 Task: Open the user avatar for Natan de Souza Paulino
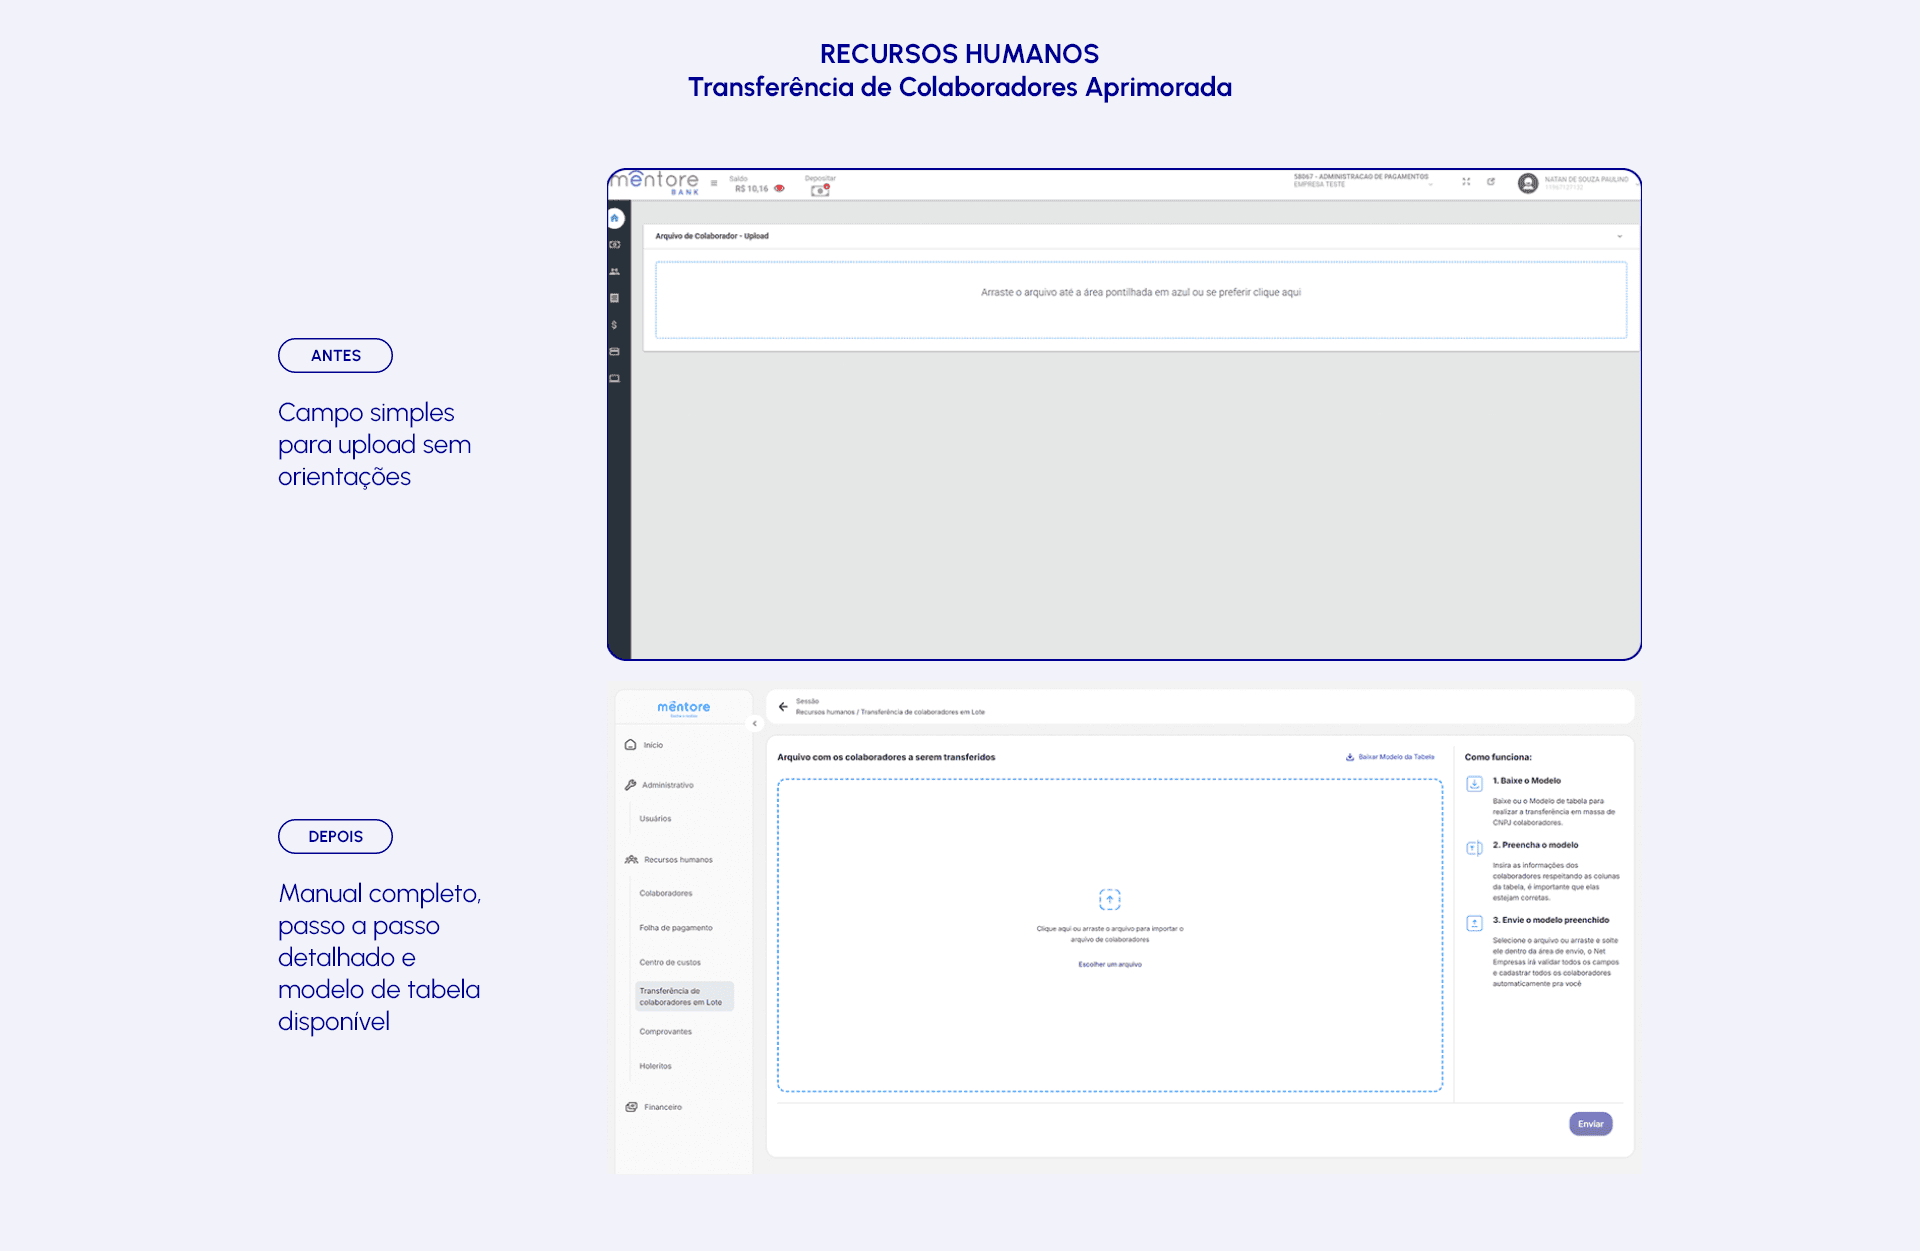click(x=1528, y=183)
